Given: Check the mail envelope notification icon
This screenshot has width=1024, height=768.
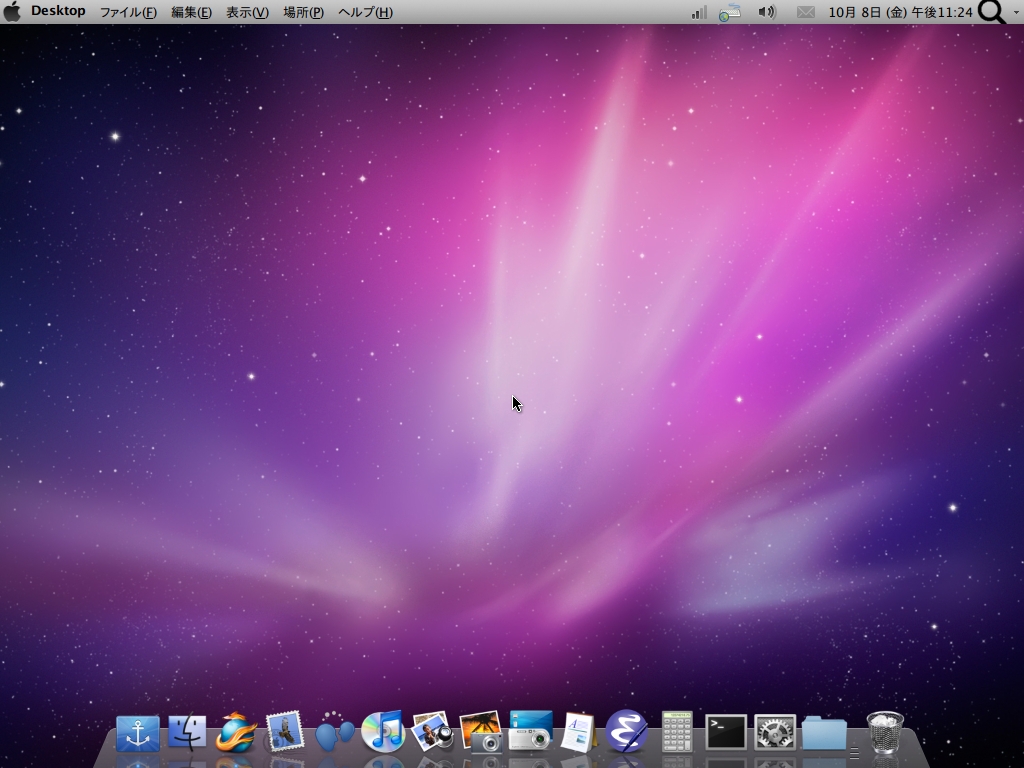Looking at the screenshot, I should (806, 12).
